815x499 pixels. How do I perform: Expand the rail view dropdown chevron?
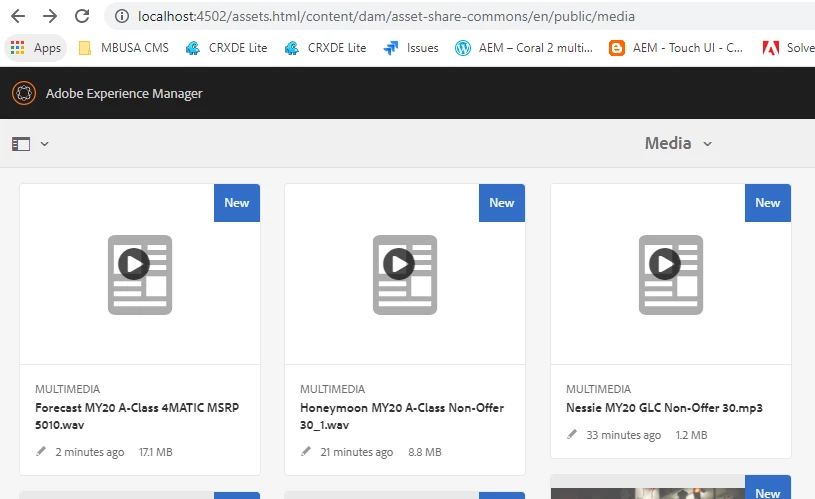45,144
